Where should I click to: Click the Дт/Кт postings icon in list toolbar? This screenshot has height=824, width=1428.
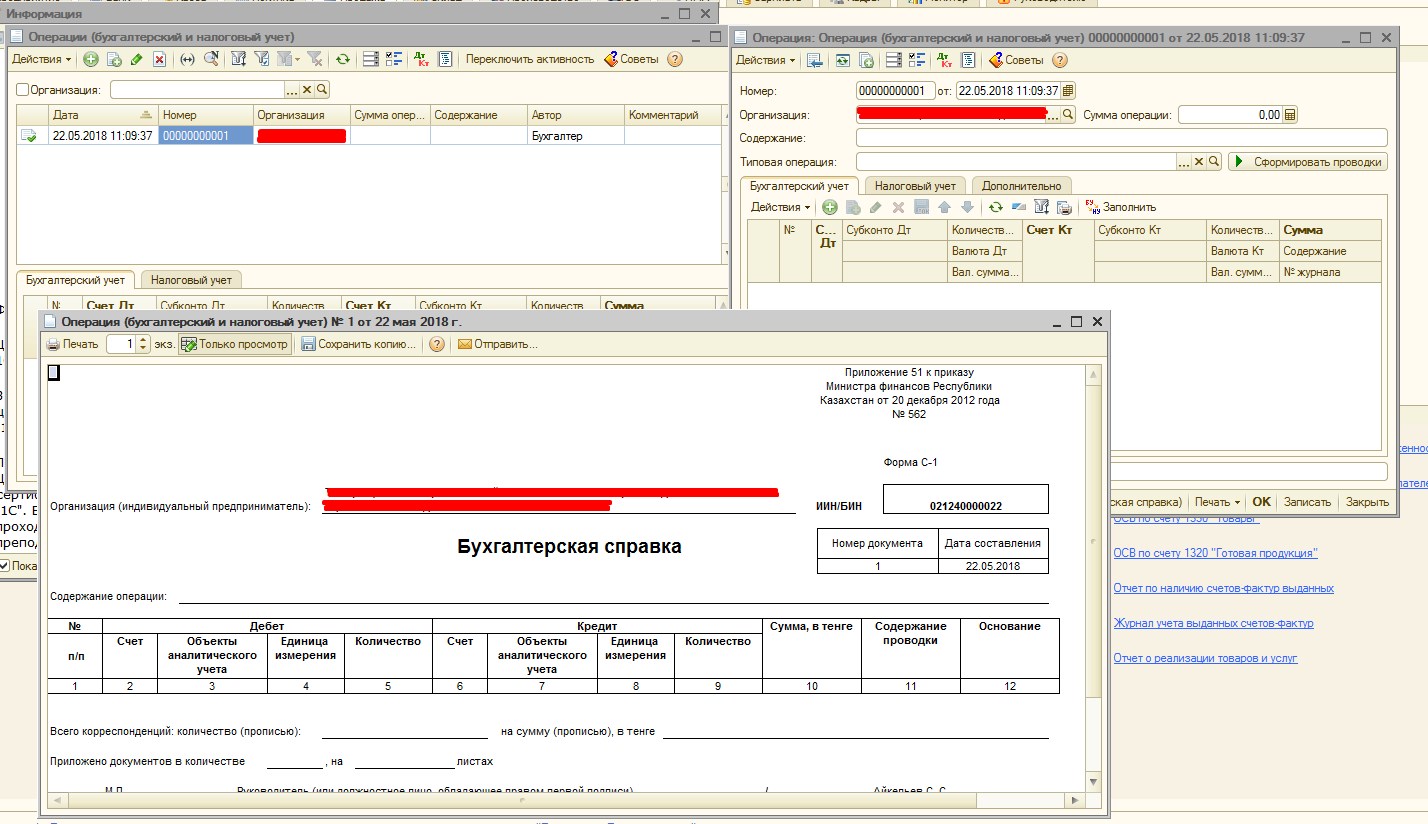point(420,59)
